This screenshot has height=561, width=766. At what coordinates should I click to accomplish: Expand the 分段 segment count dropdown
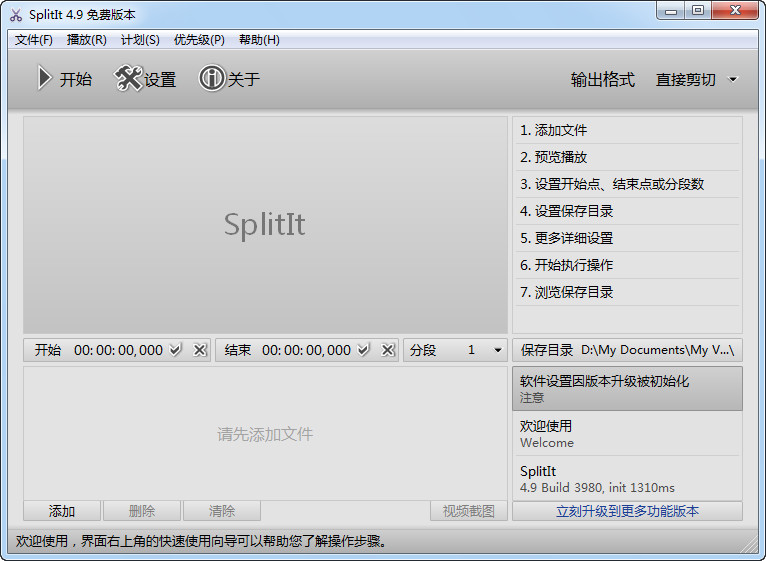pos(498,350)
